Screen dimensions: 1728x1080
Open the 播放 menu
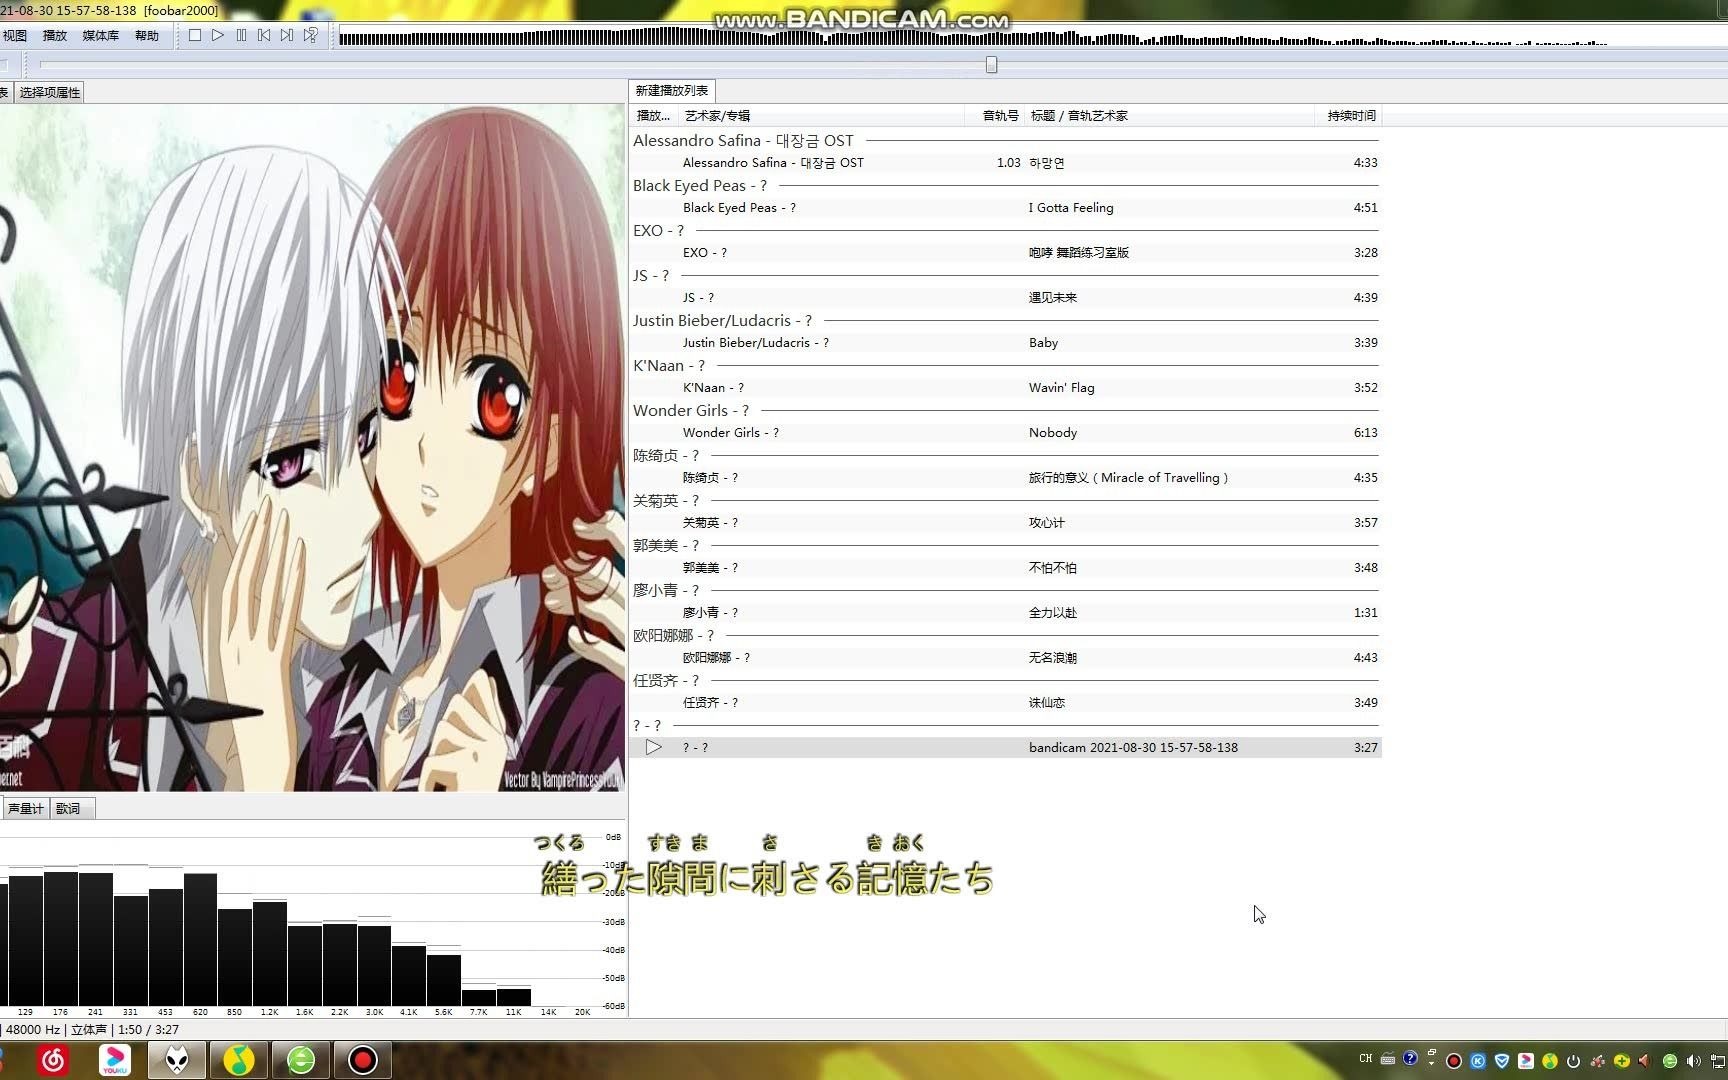55,35
